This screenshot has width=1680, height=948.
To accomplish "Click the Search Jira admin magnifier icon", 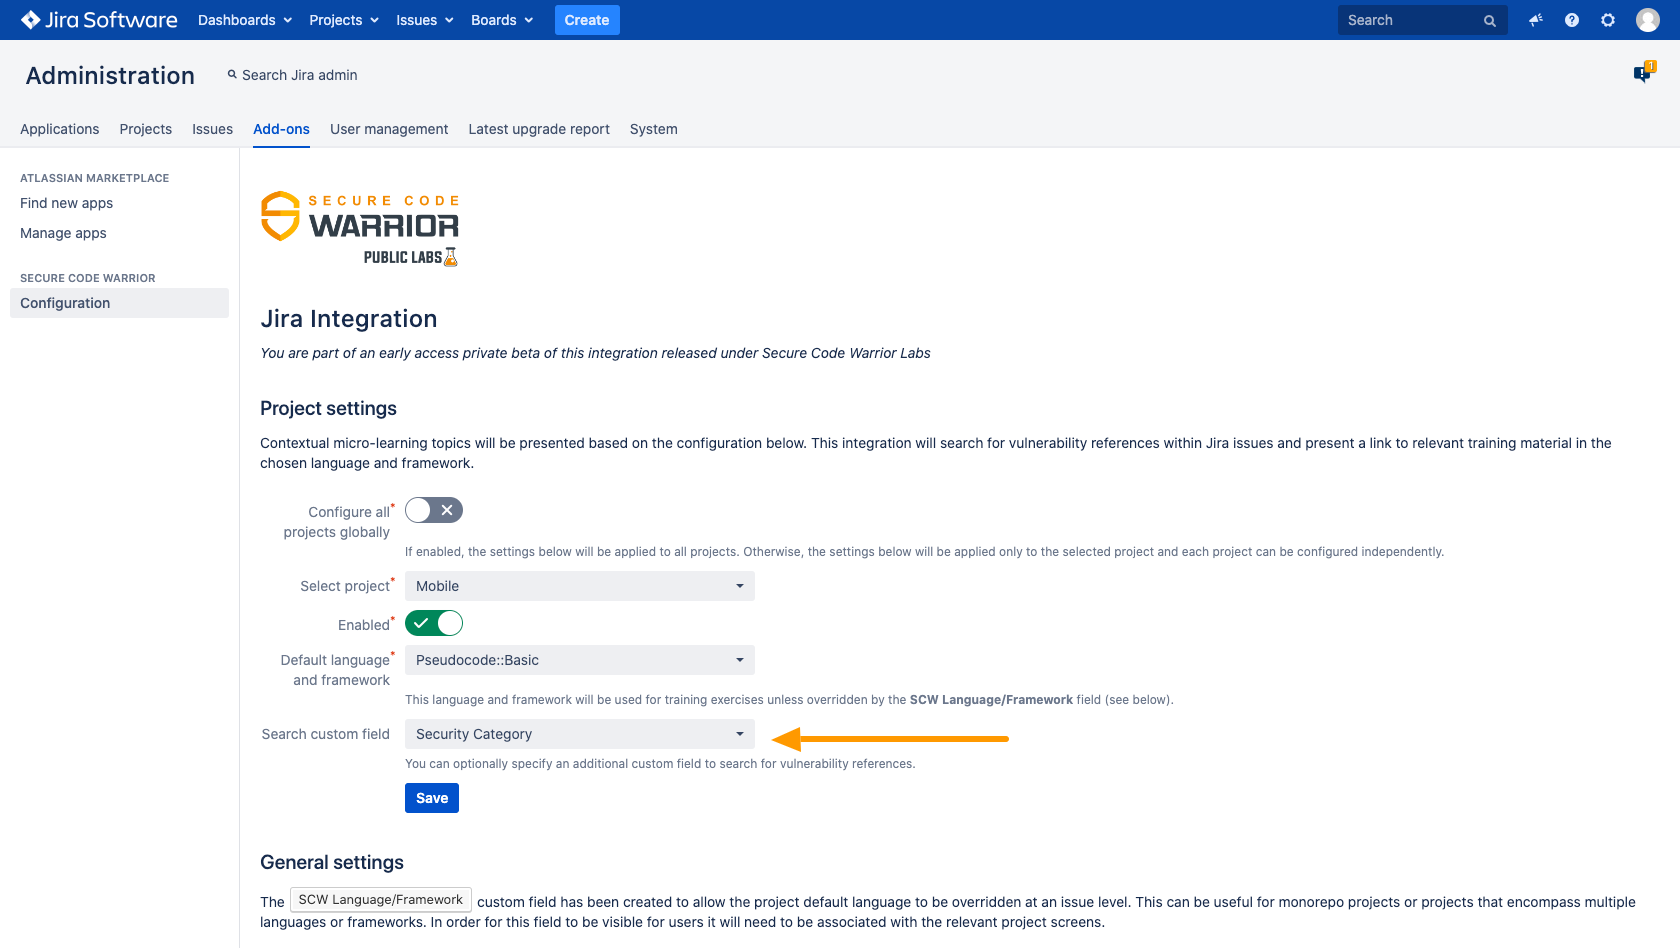I will (x=232, y=74).
